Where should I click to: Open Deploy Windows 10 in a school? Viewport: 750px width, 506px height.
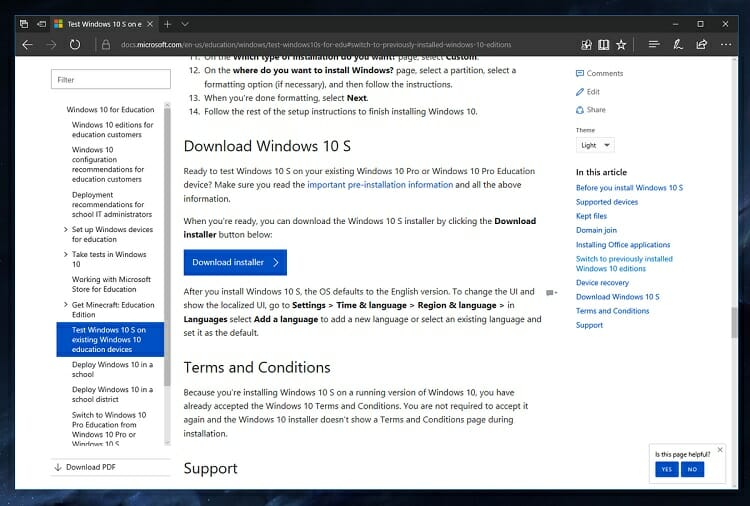click(x=112, y=369)
